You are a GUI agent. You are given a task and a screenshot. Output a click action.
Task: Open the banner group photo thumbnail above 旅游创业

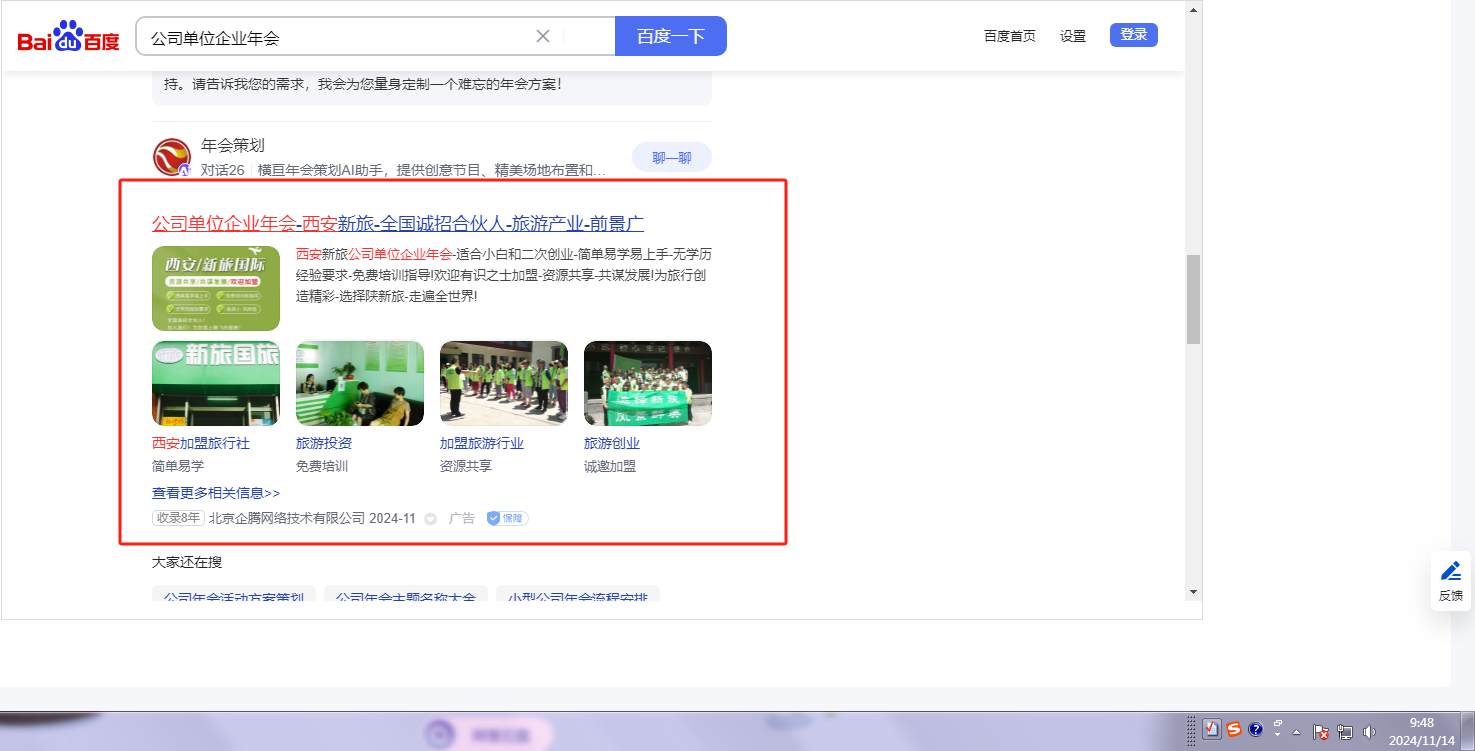[x=648, y=383]
